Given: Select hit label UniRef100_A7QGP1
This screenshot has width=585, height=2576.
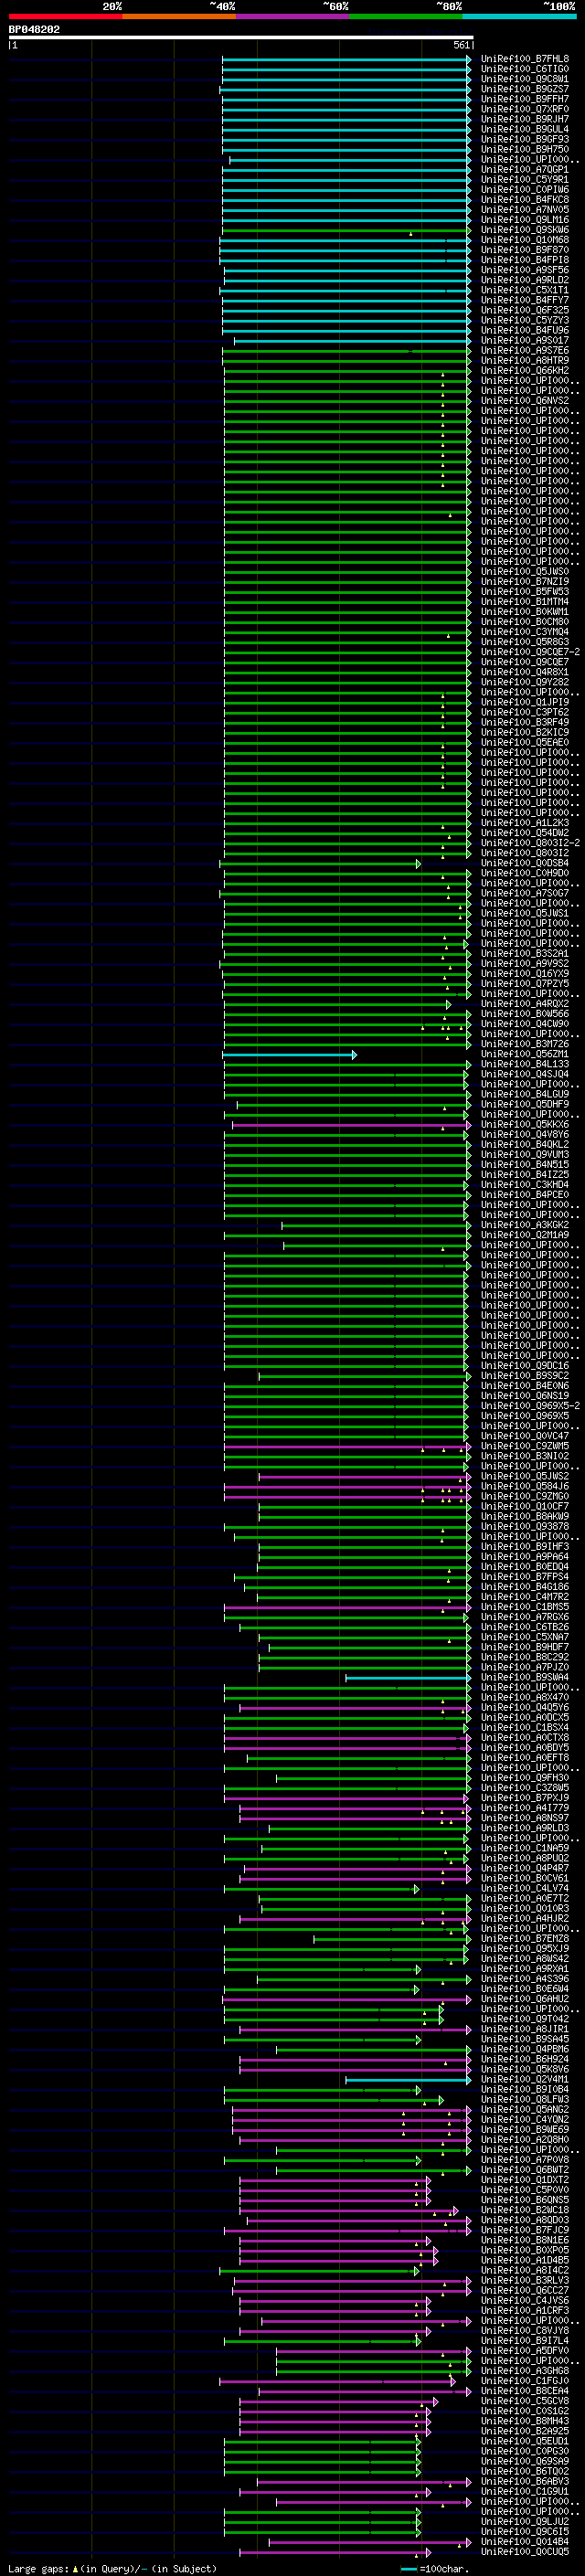Looking at the screenshot, I should coord(525,170).
